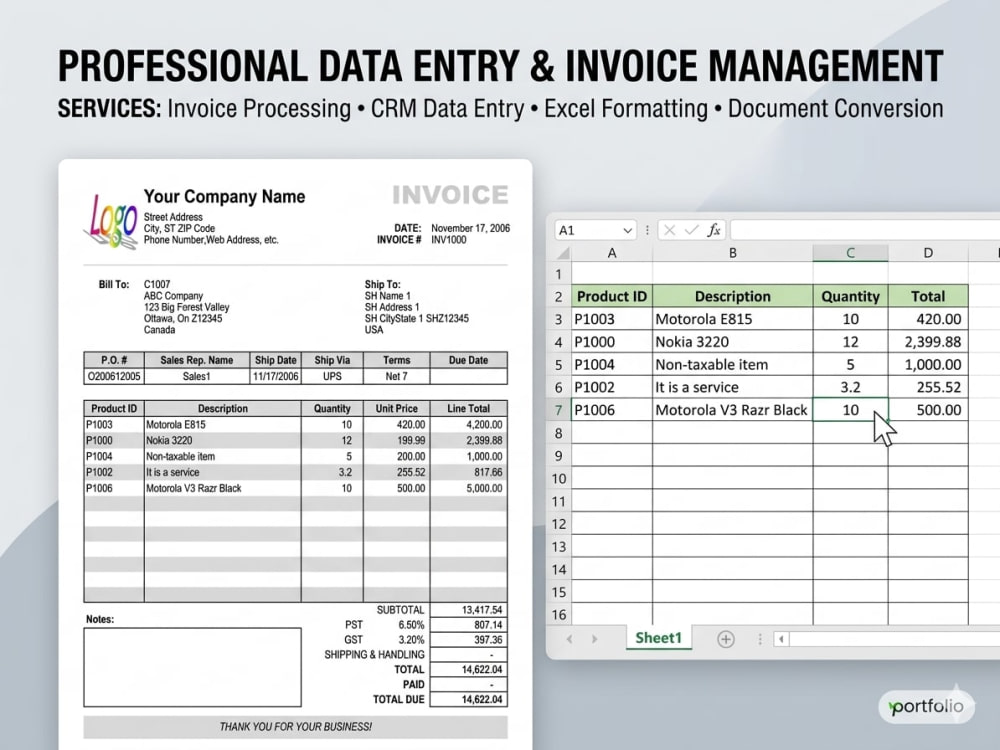Screen dimensions: 1000x750
Task: Click the PST amount 807.14
Action: coord(489,625)
